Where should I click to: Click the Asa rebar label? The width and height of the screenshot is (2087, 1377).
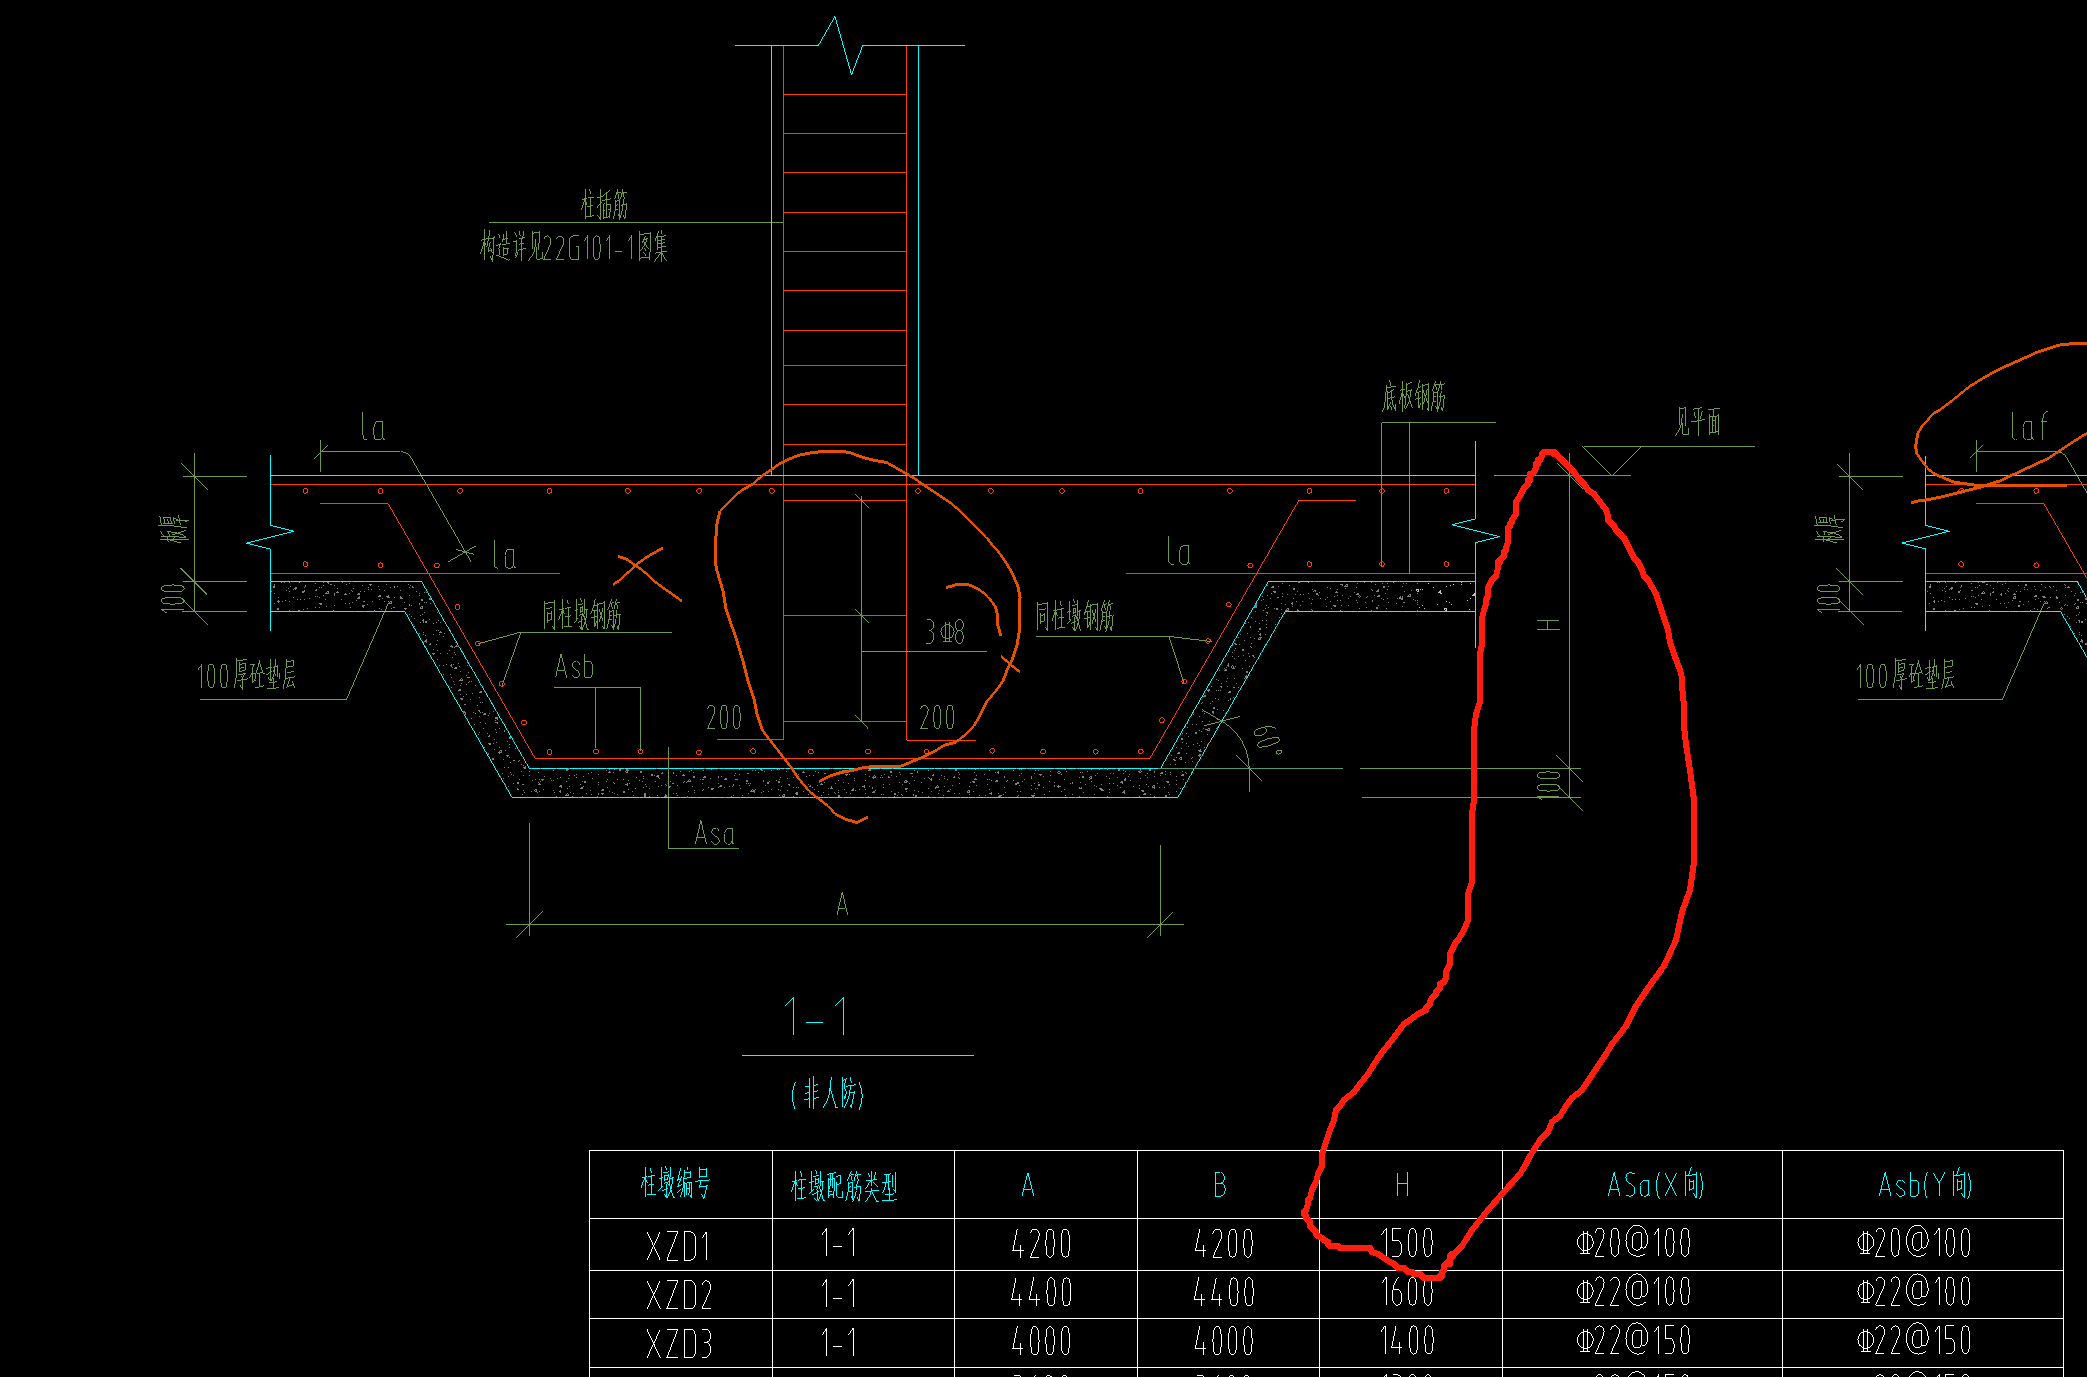715,834
